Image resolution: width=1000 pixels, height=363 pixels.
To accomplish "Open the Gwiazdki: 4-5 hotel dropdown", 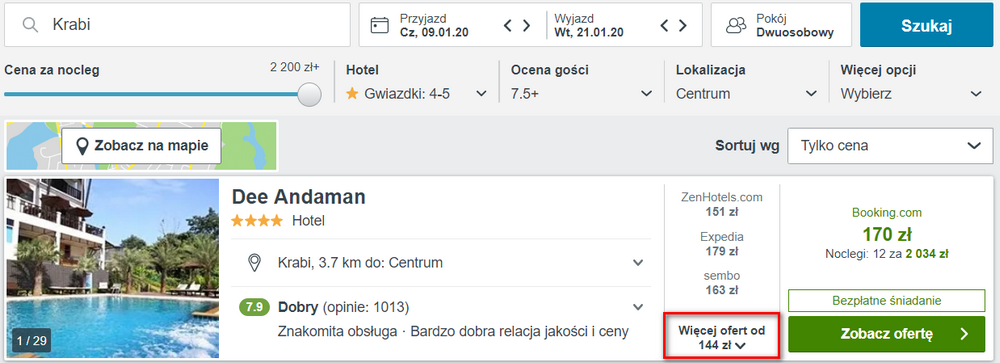I will 418,94.
